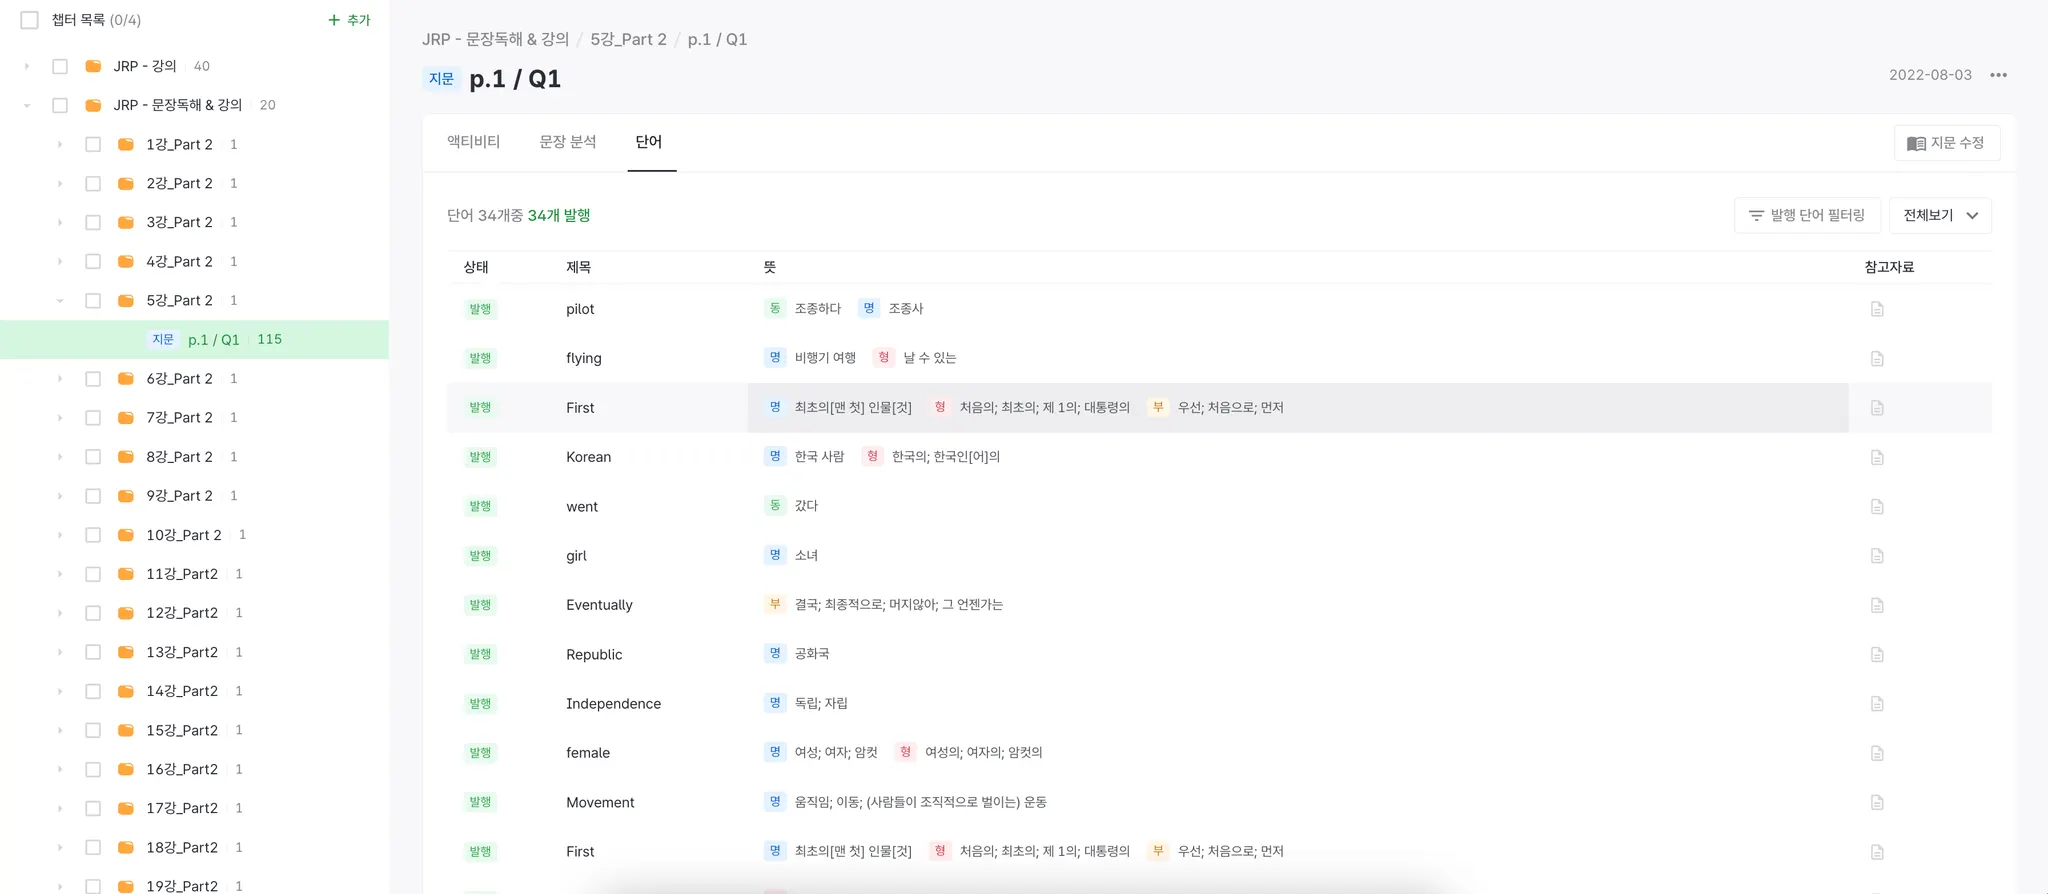Open reference document icon for Movement row
The image size is (2048, 894).
(1877, 802)
